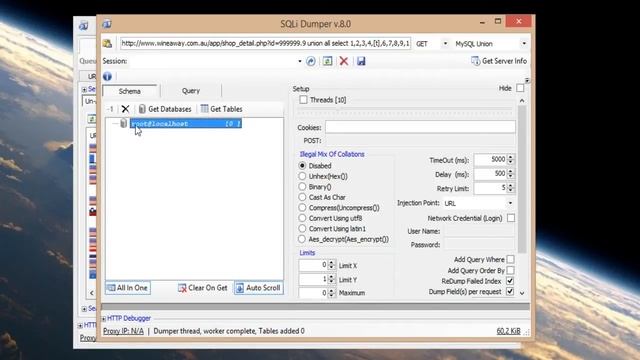Check the Add Query Order By box
The image size is (640, 360).
tap(510, 271)
